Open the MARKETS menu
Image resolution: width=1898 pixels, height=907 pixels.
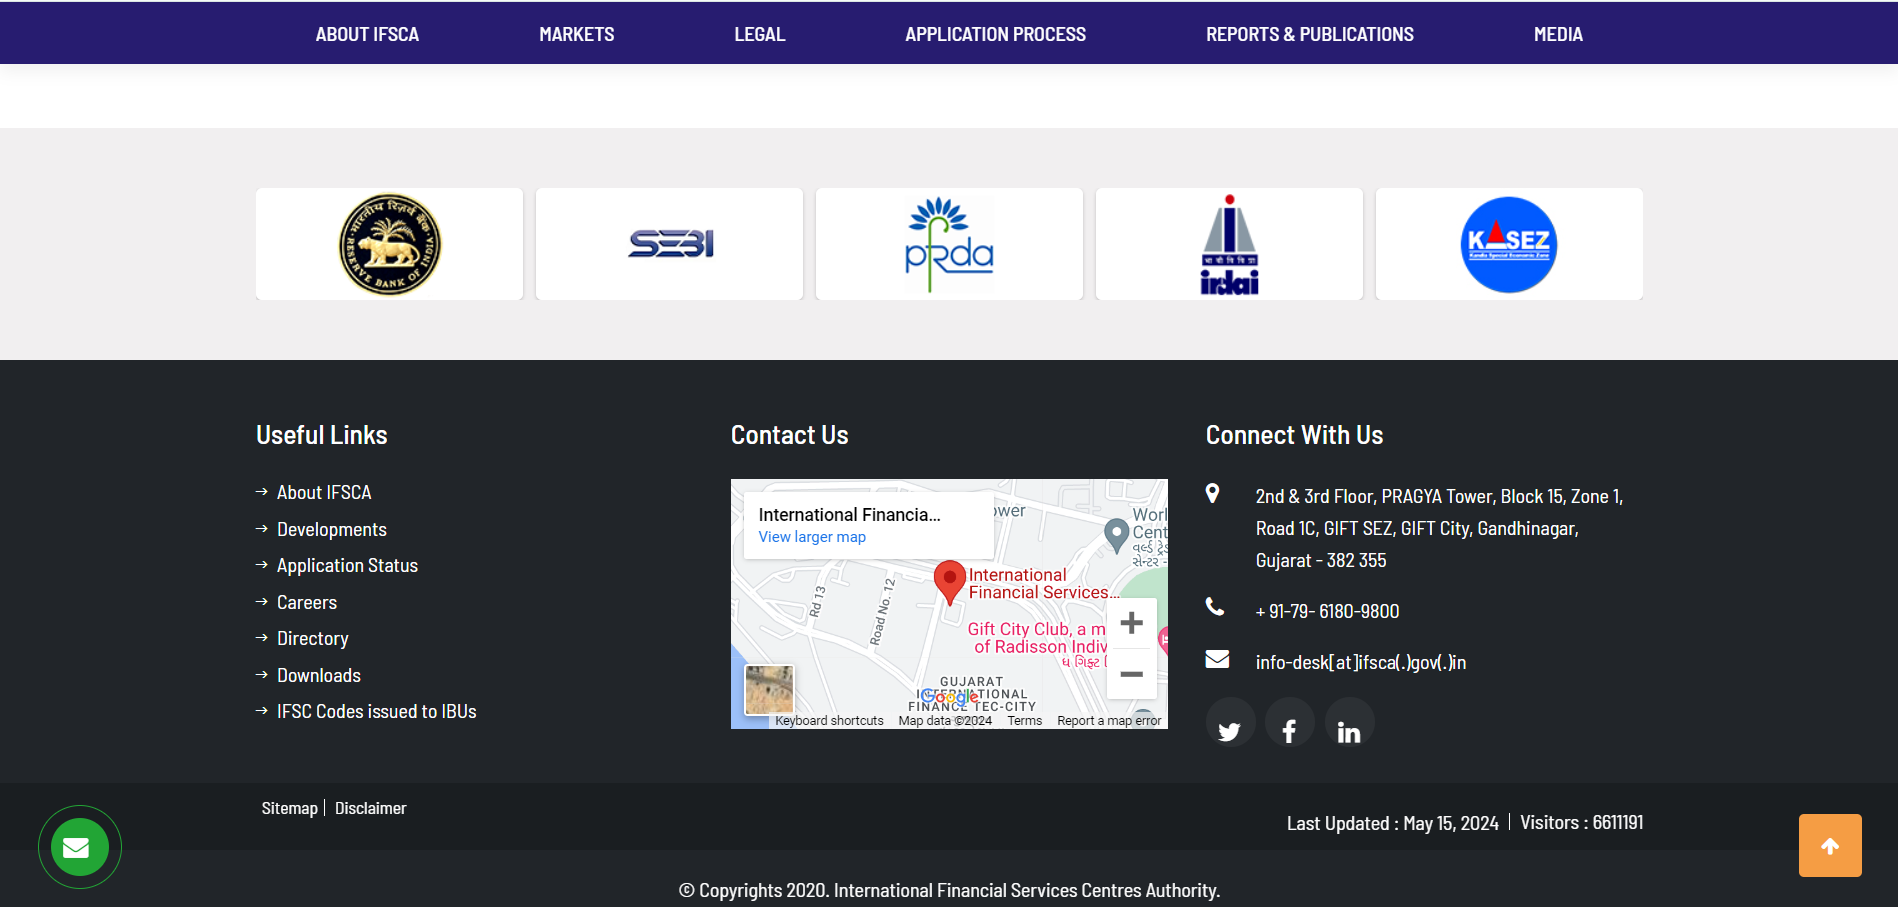click(x=577, y=34)
